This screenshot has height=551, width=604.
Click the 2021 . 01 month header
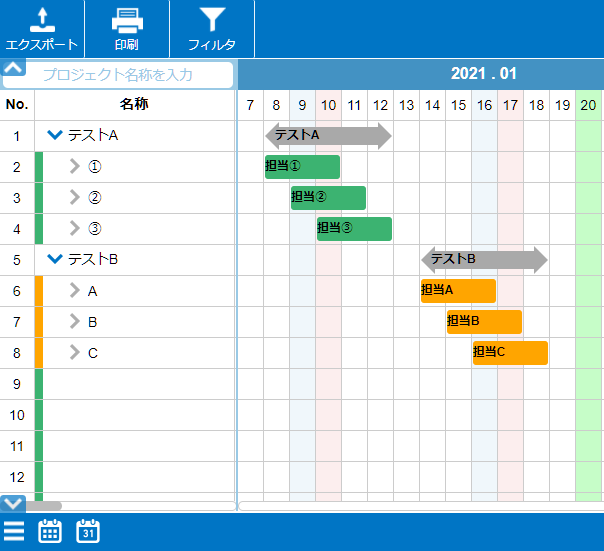[x=484, y=74]
